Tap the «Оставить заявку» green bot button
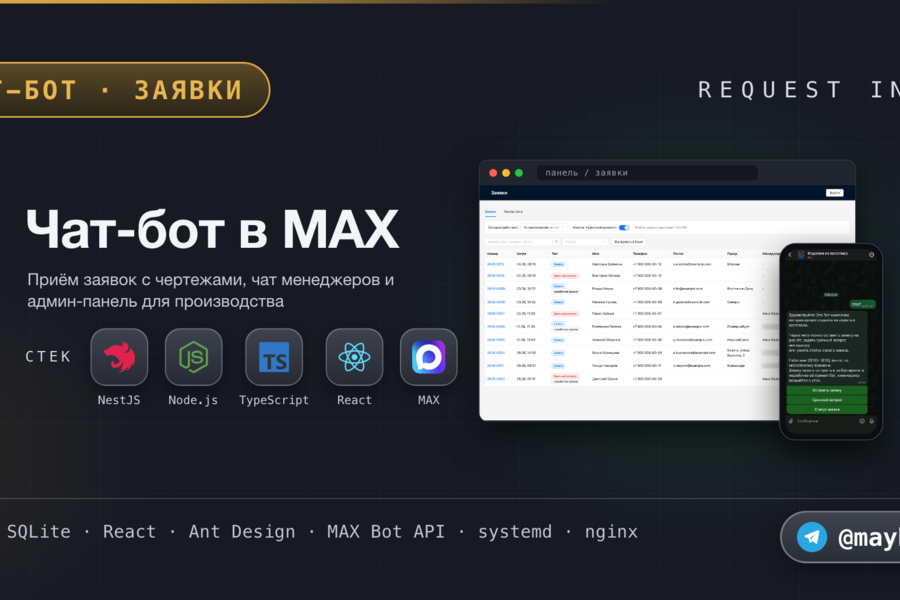The width and height of the screenshot is (900, 600). (x=827, y=390)
